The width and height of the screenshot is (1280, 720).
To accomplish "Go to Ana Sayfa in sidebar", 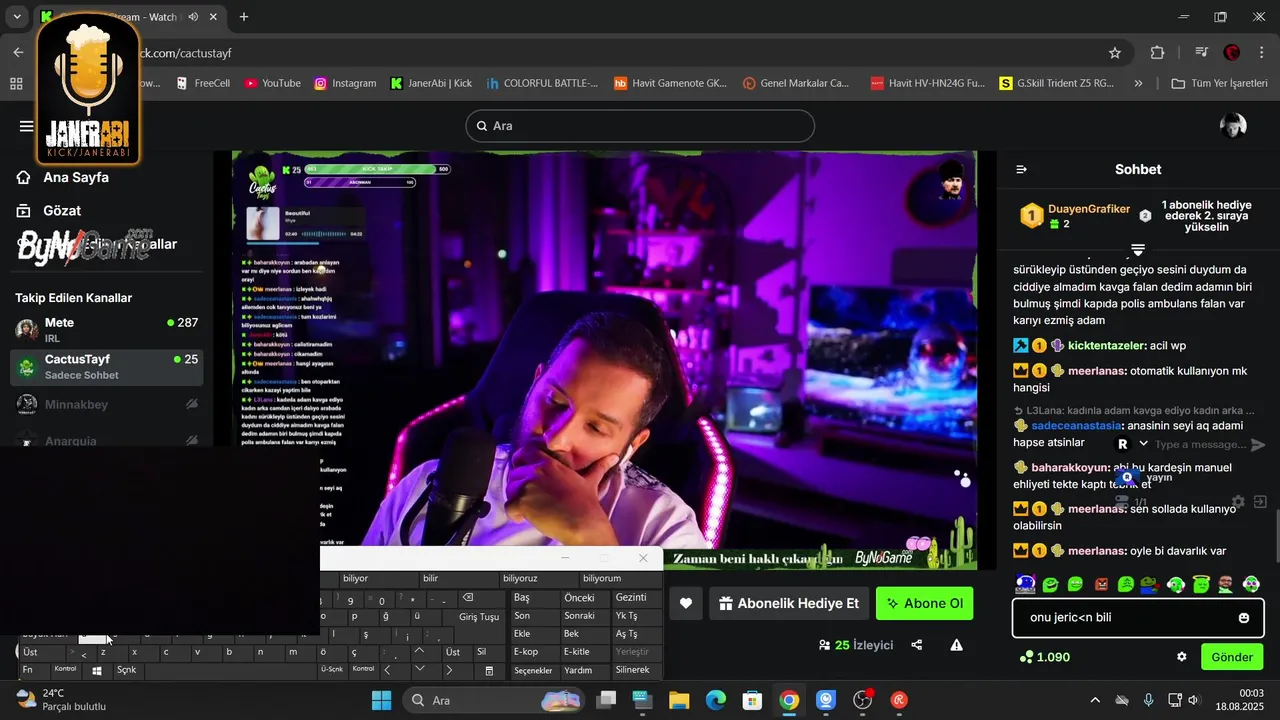I will (x=62, y=177).
